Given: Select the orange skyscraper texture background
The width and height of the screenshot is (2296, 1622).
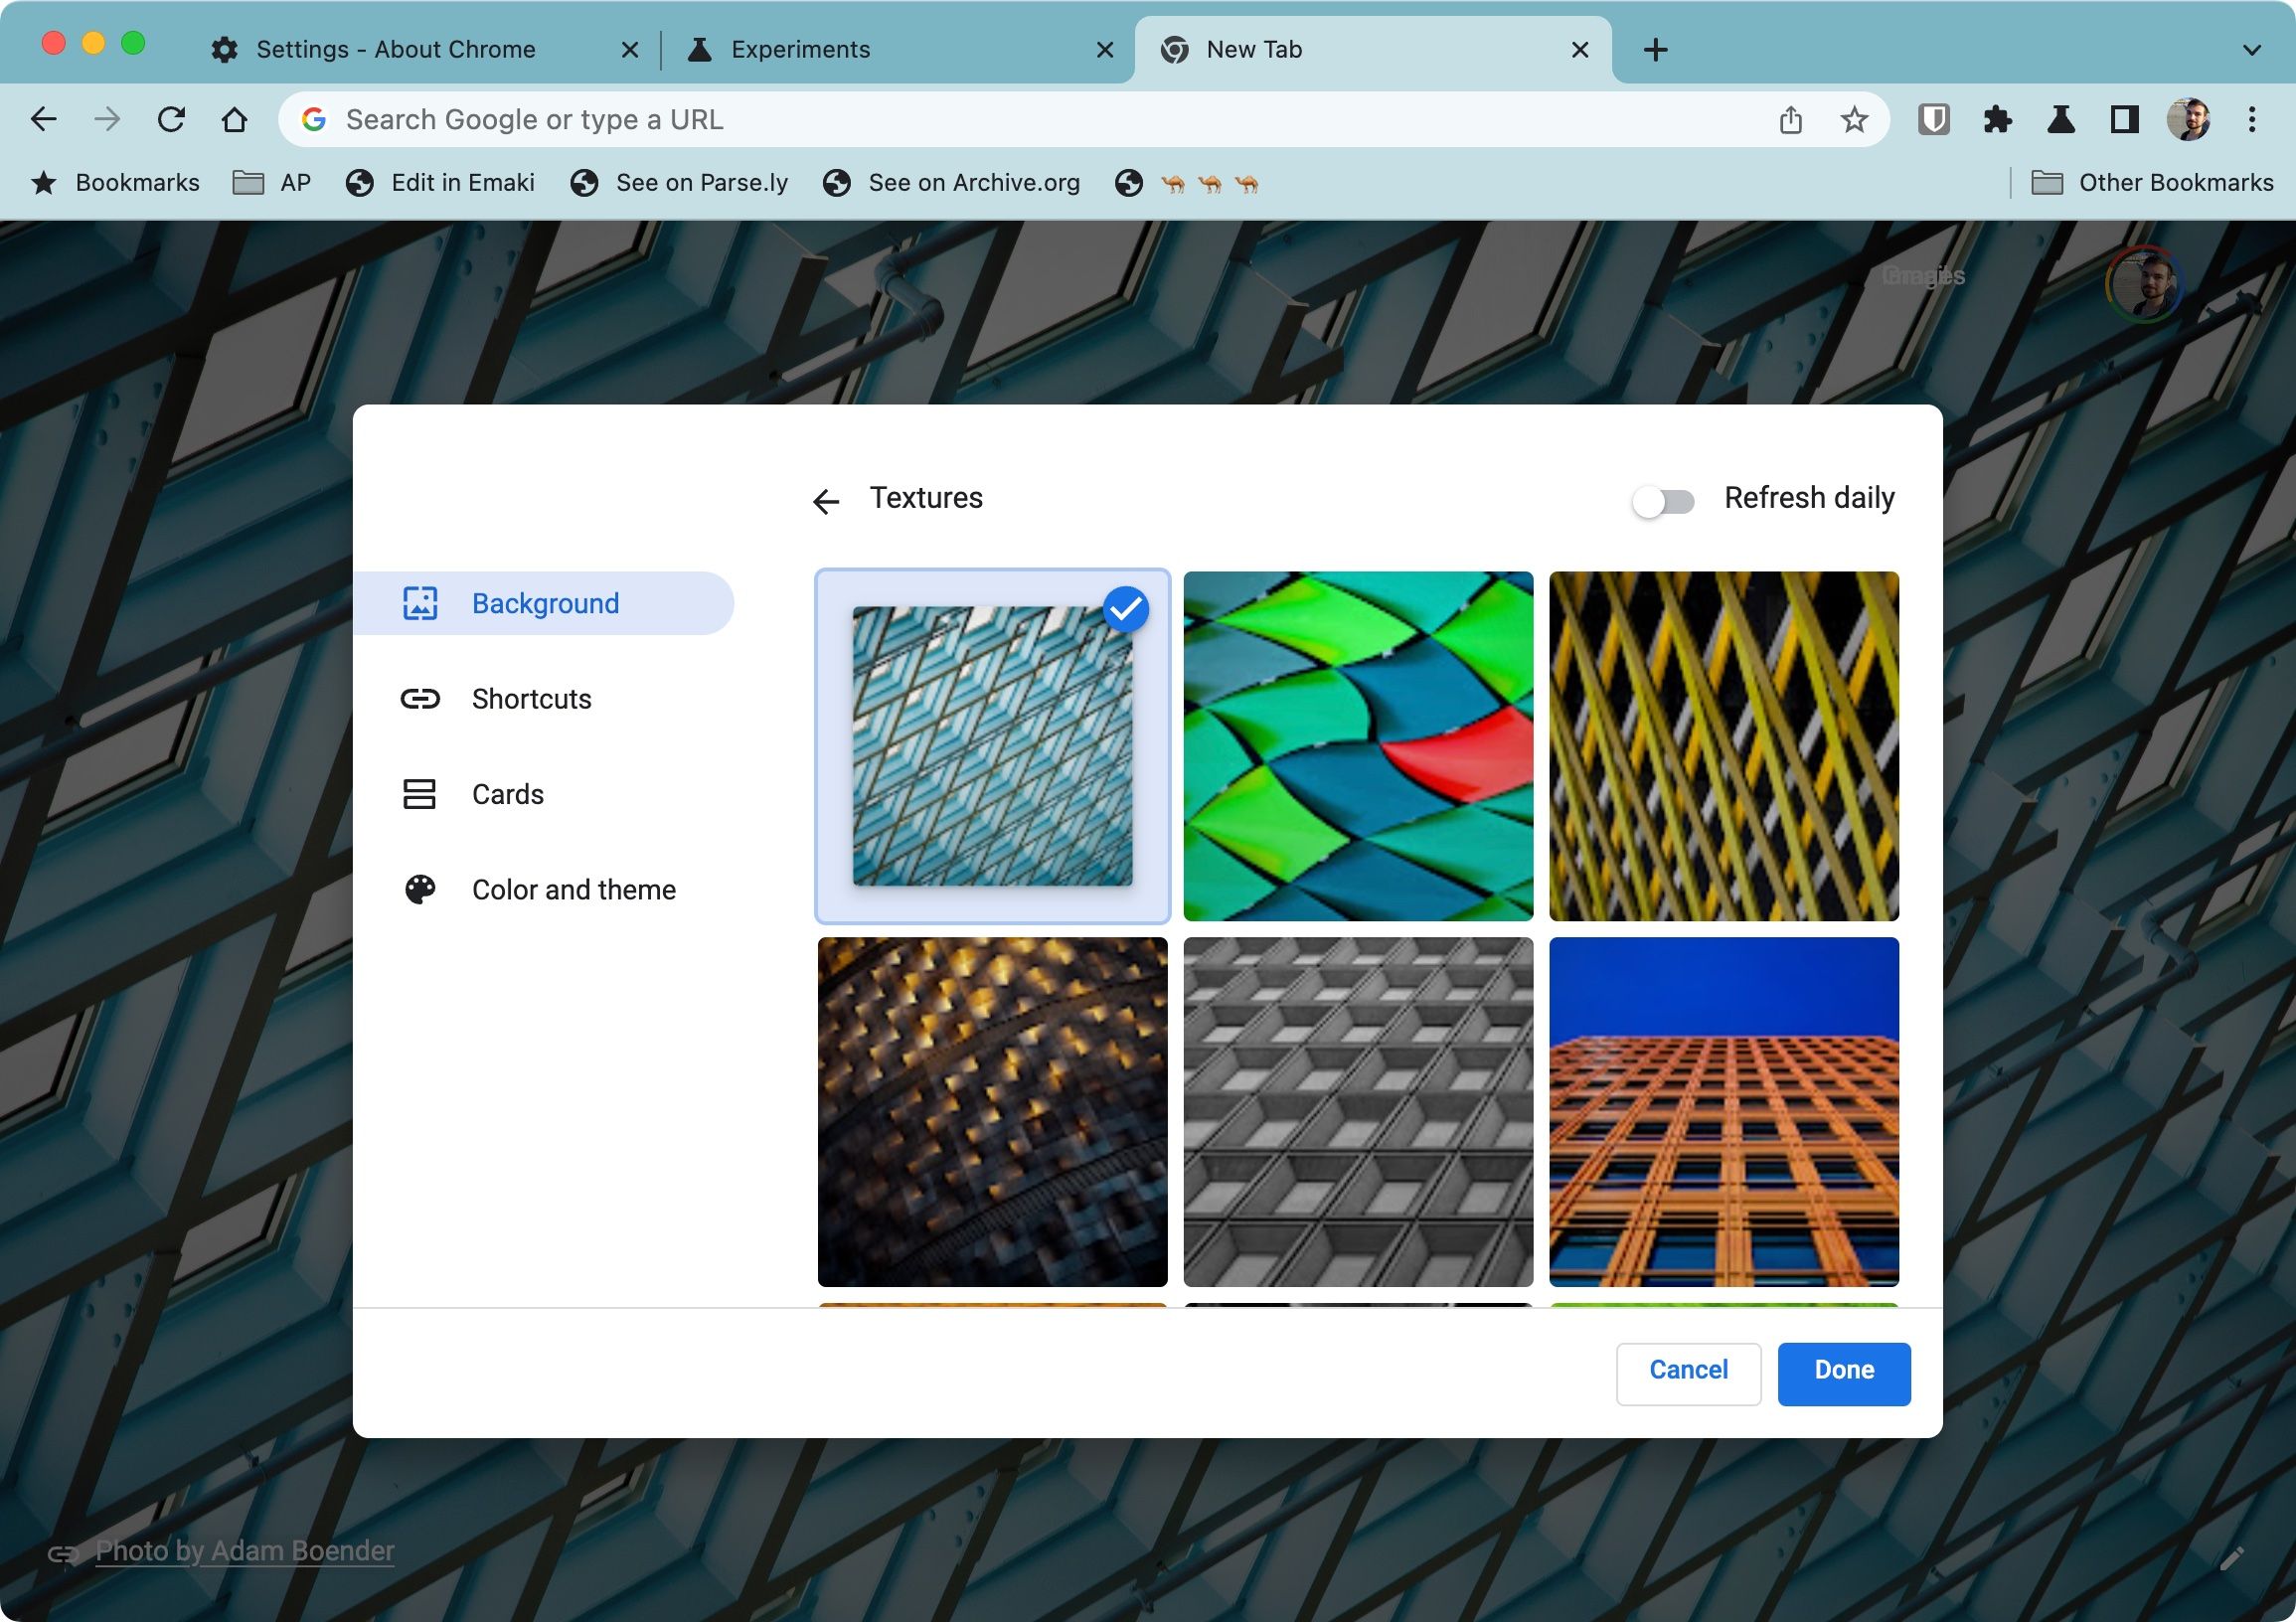Looking at the screenshot, I should pyautogui.click(x=1723, y=1111).
